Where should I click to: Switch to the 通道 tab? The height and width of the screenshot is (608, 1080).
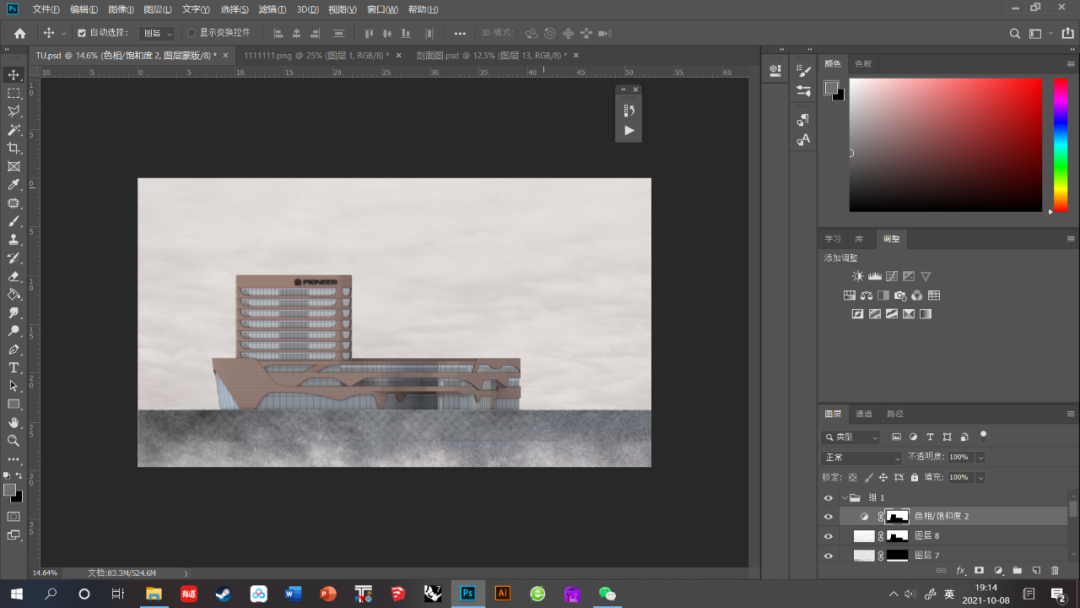864,414
